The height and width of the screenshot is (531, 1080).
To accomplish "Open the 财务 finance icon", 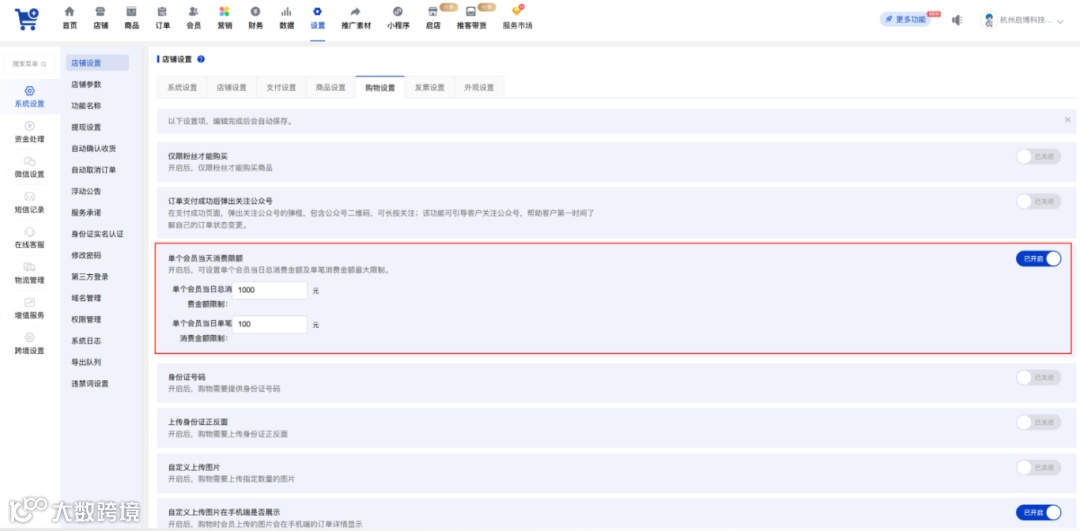I will coord(256,12).
